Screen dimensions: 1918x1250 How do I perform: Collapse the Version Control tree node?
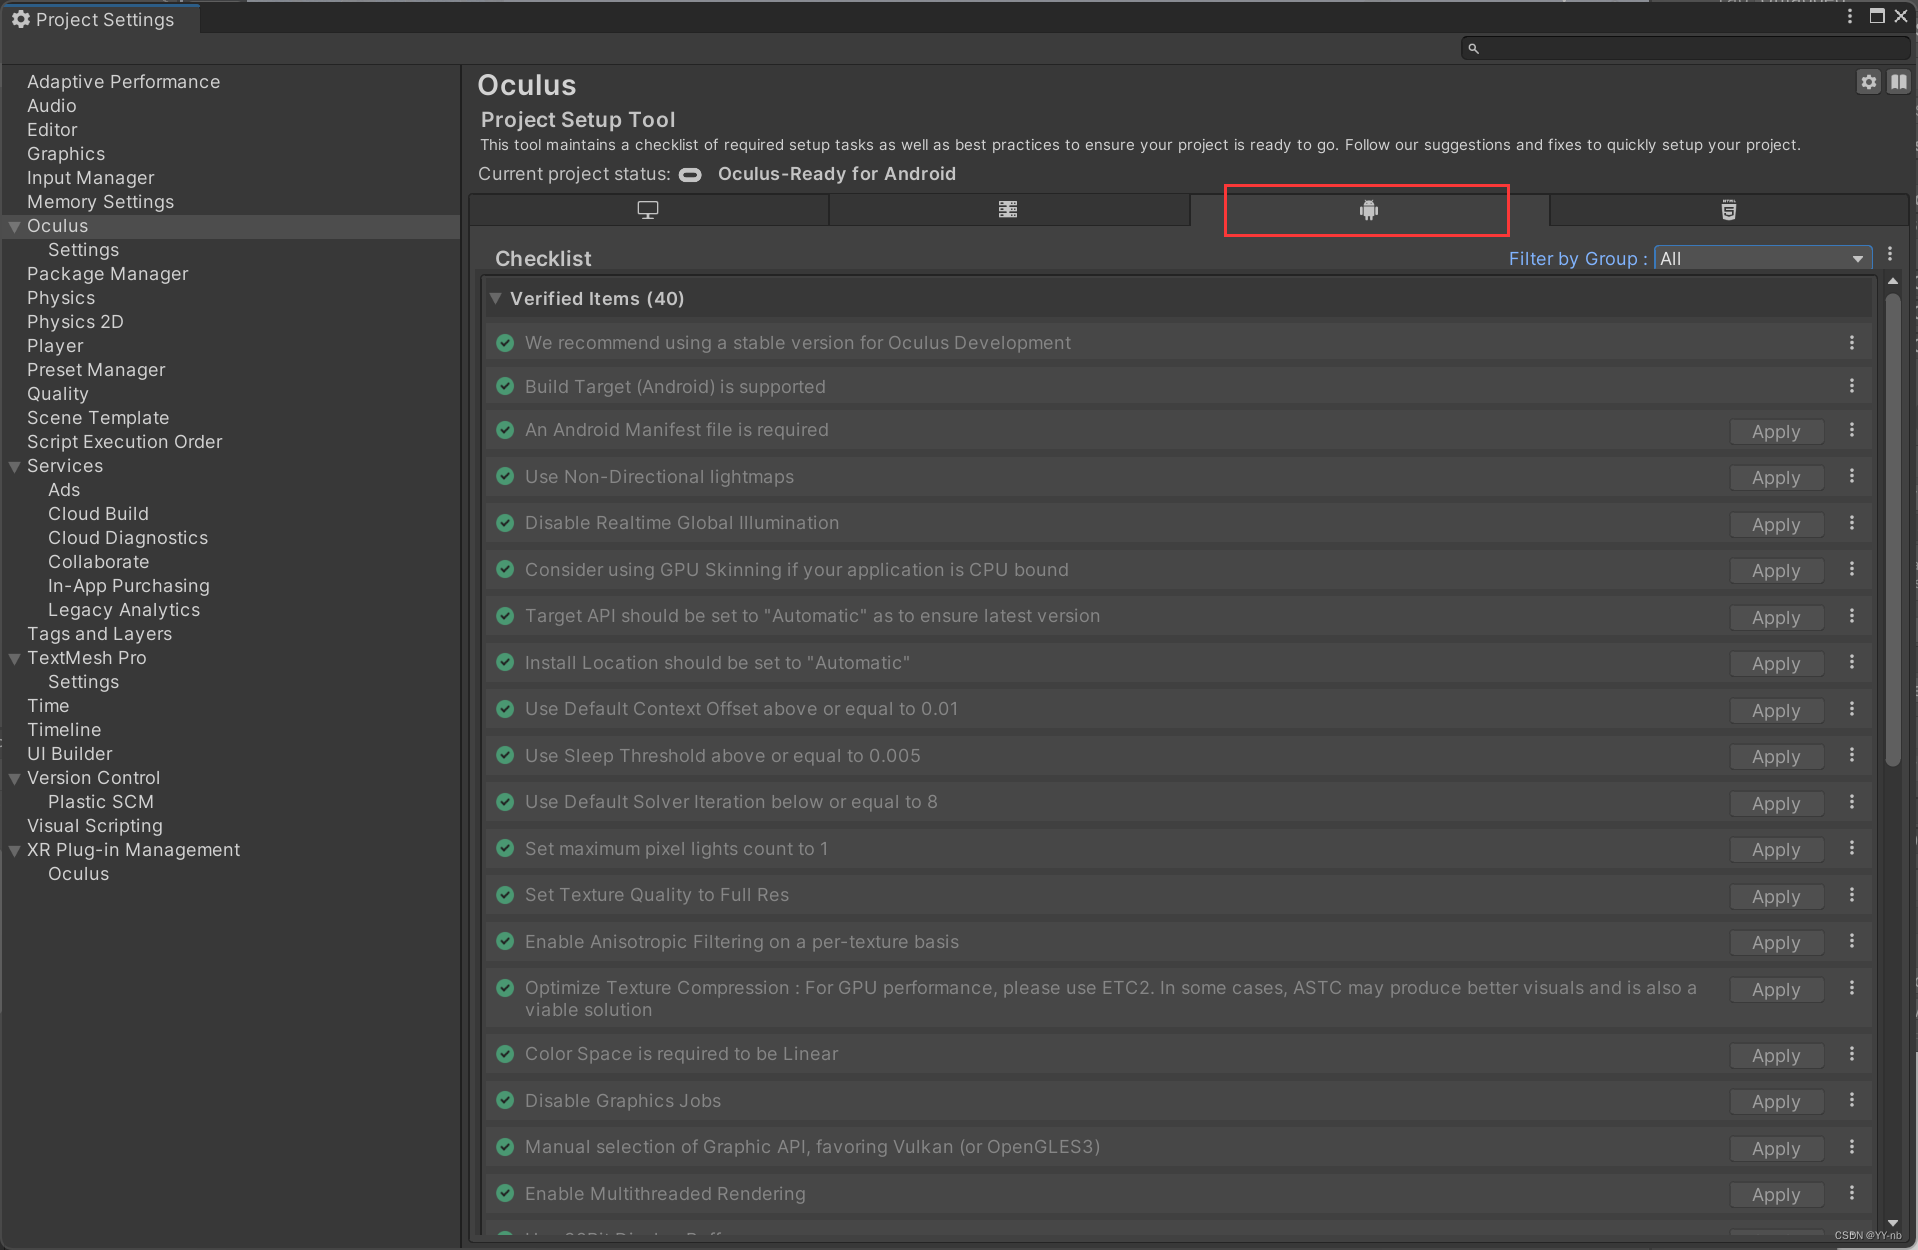pos(15,778)
